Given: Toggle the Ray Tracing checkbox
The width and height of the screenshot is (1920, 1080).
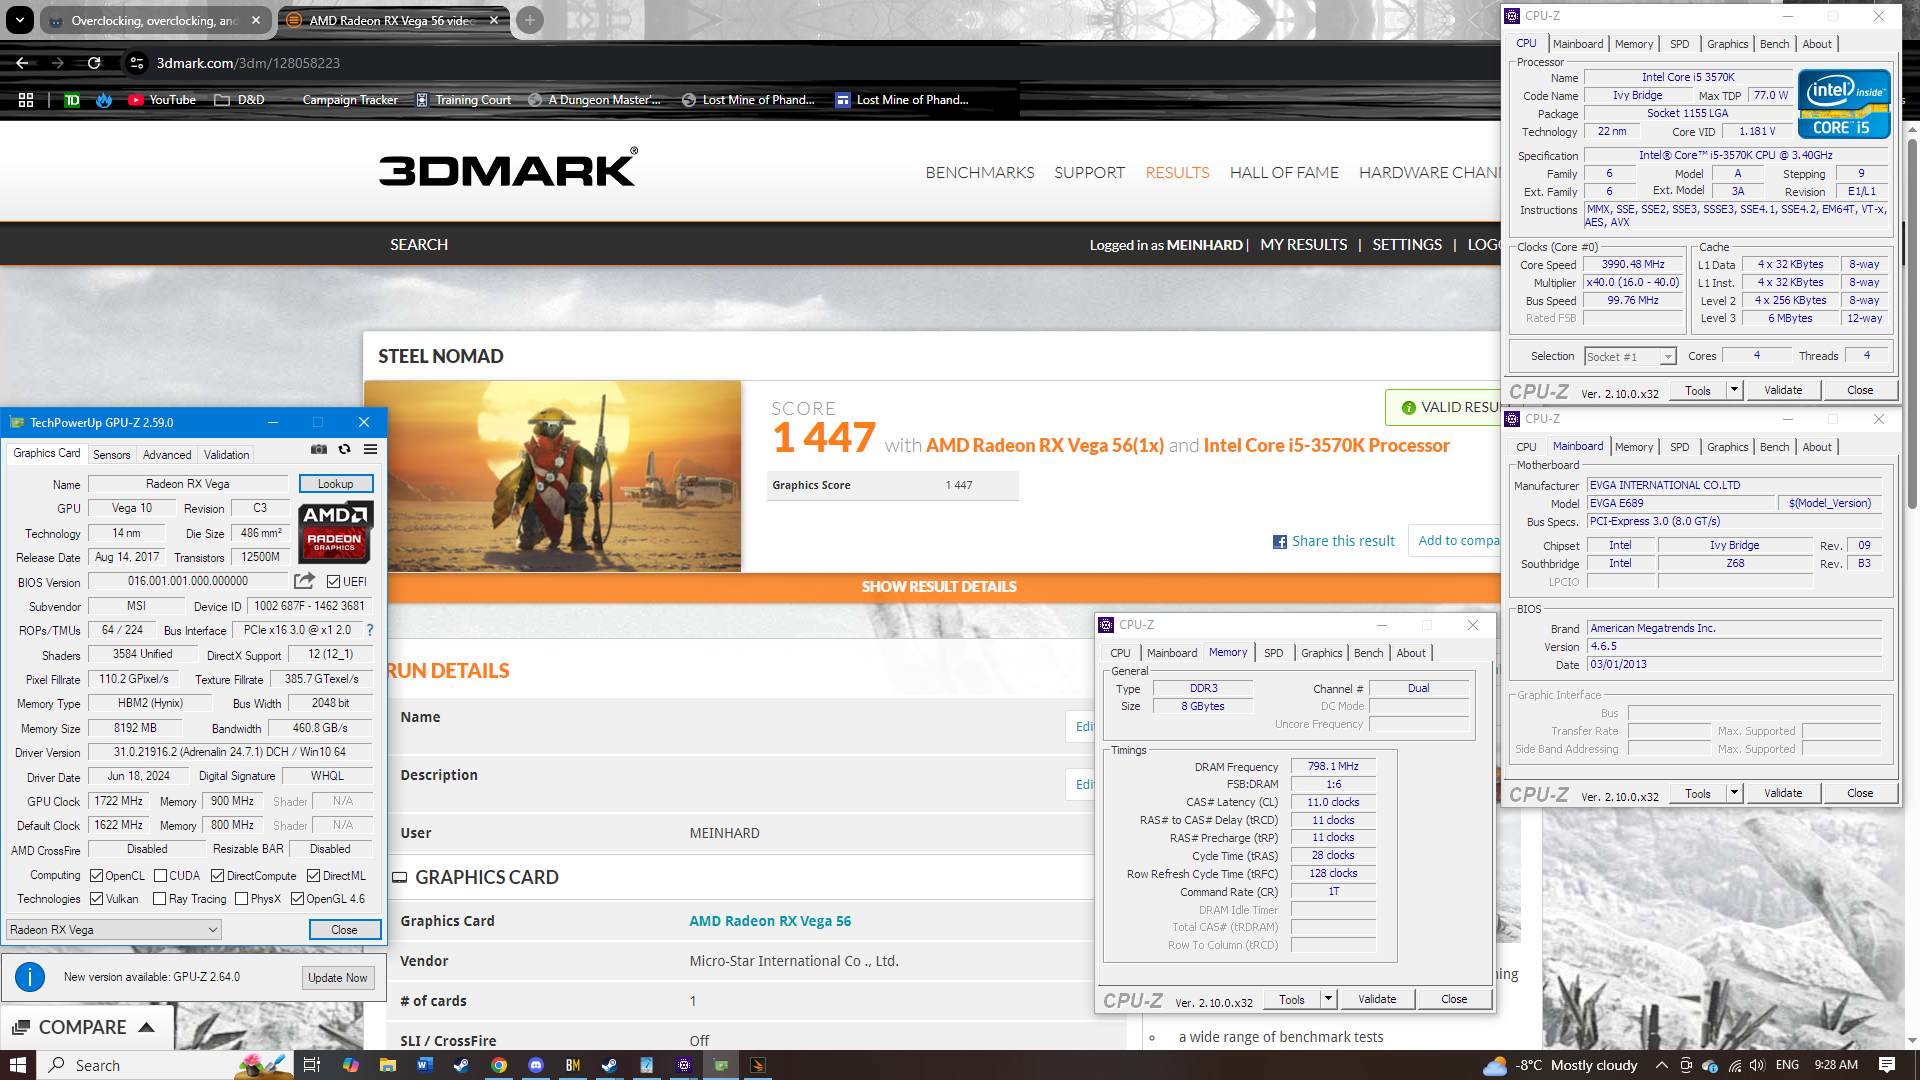Looking at the screenshot, I should pos(160,899).
